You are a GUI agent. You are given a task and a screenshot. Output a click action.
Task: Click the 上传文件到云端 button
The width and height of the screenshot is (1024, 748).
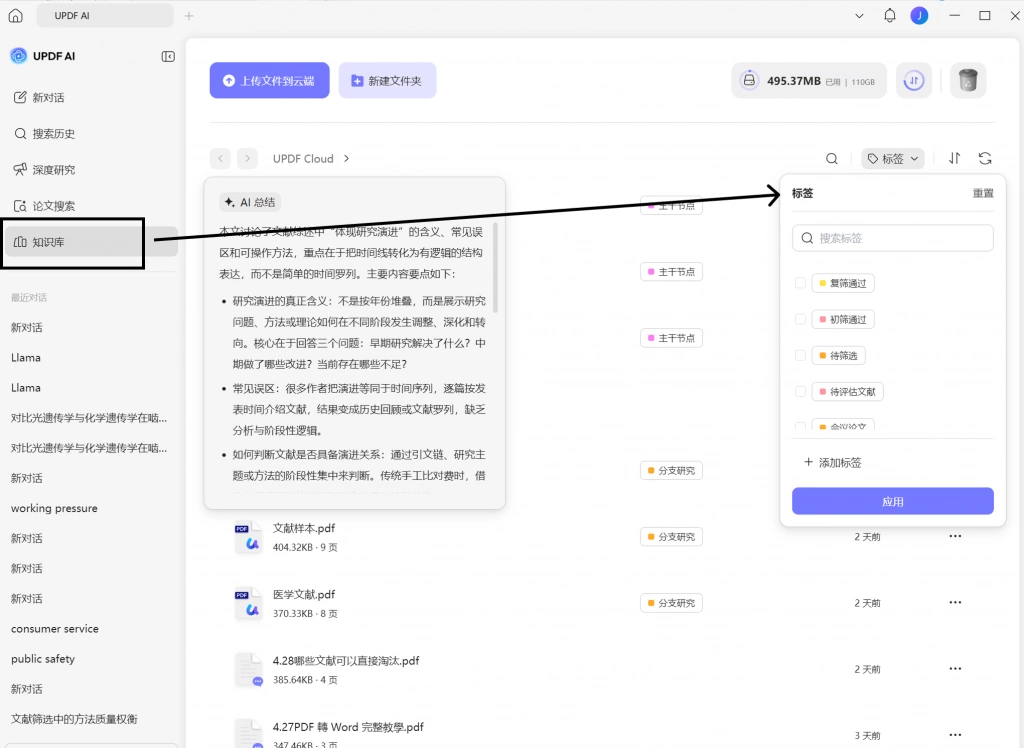click(269, 80)
